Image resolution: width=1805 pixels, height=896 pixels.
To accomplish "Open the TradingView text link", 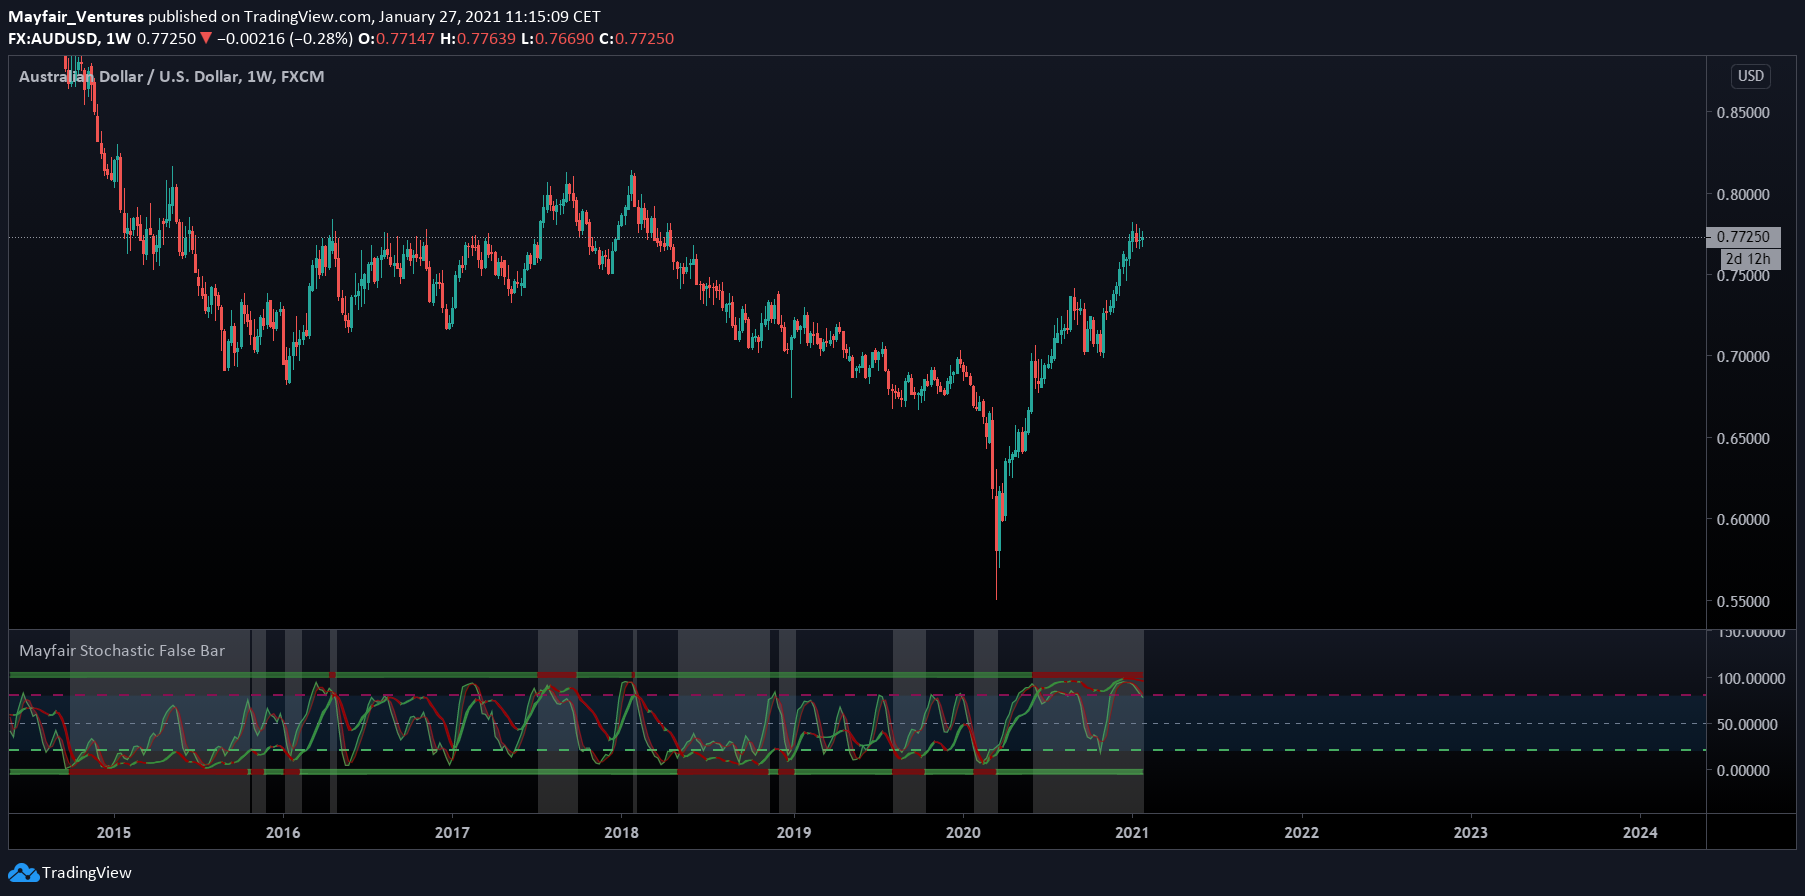I will 87,873.
